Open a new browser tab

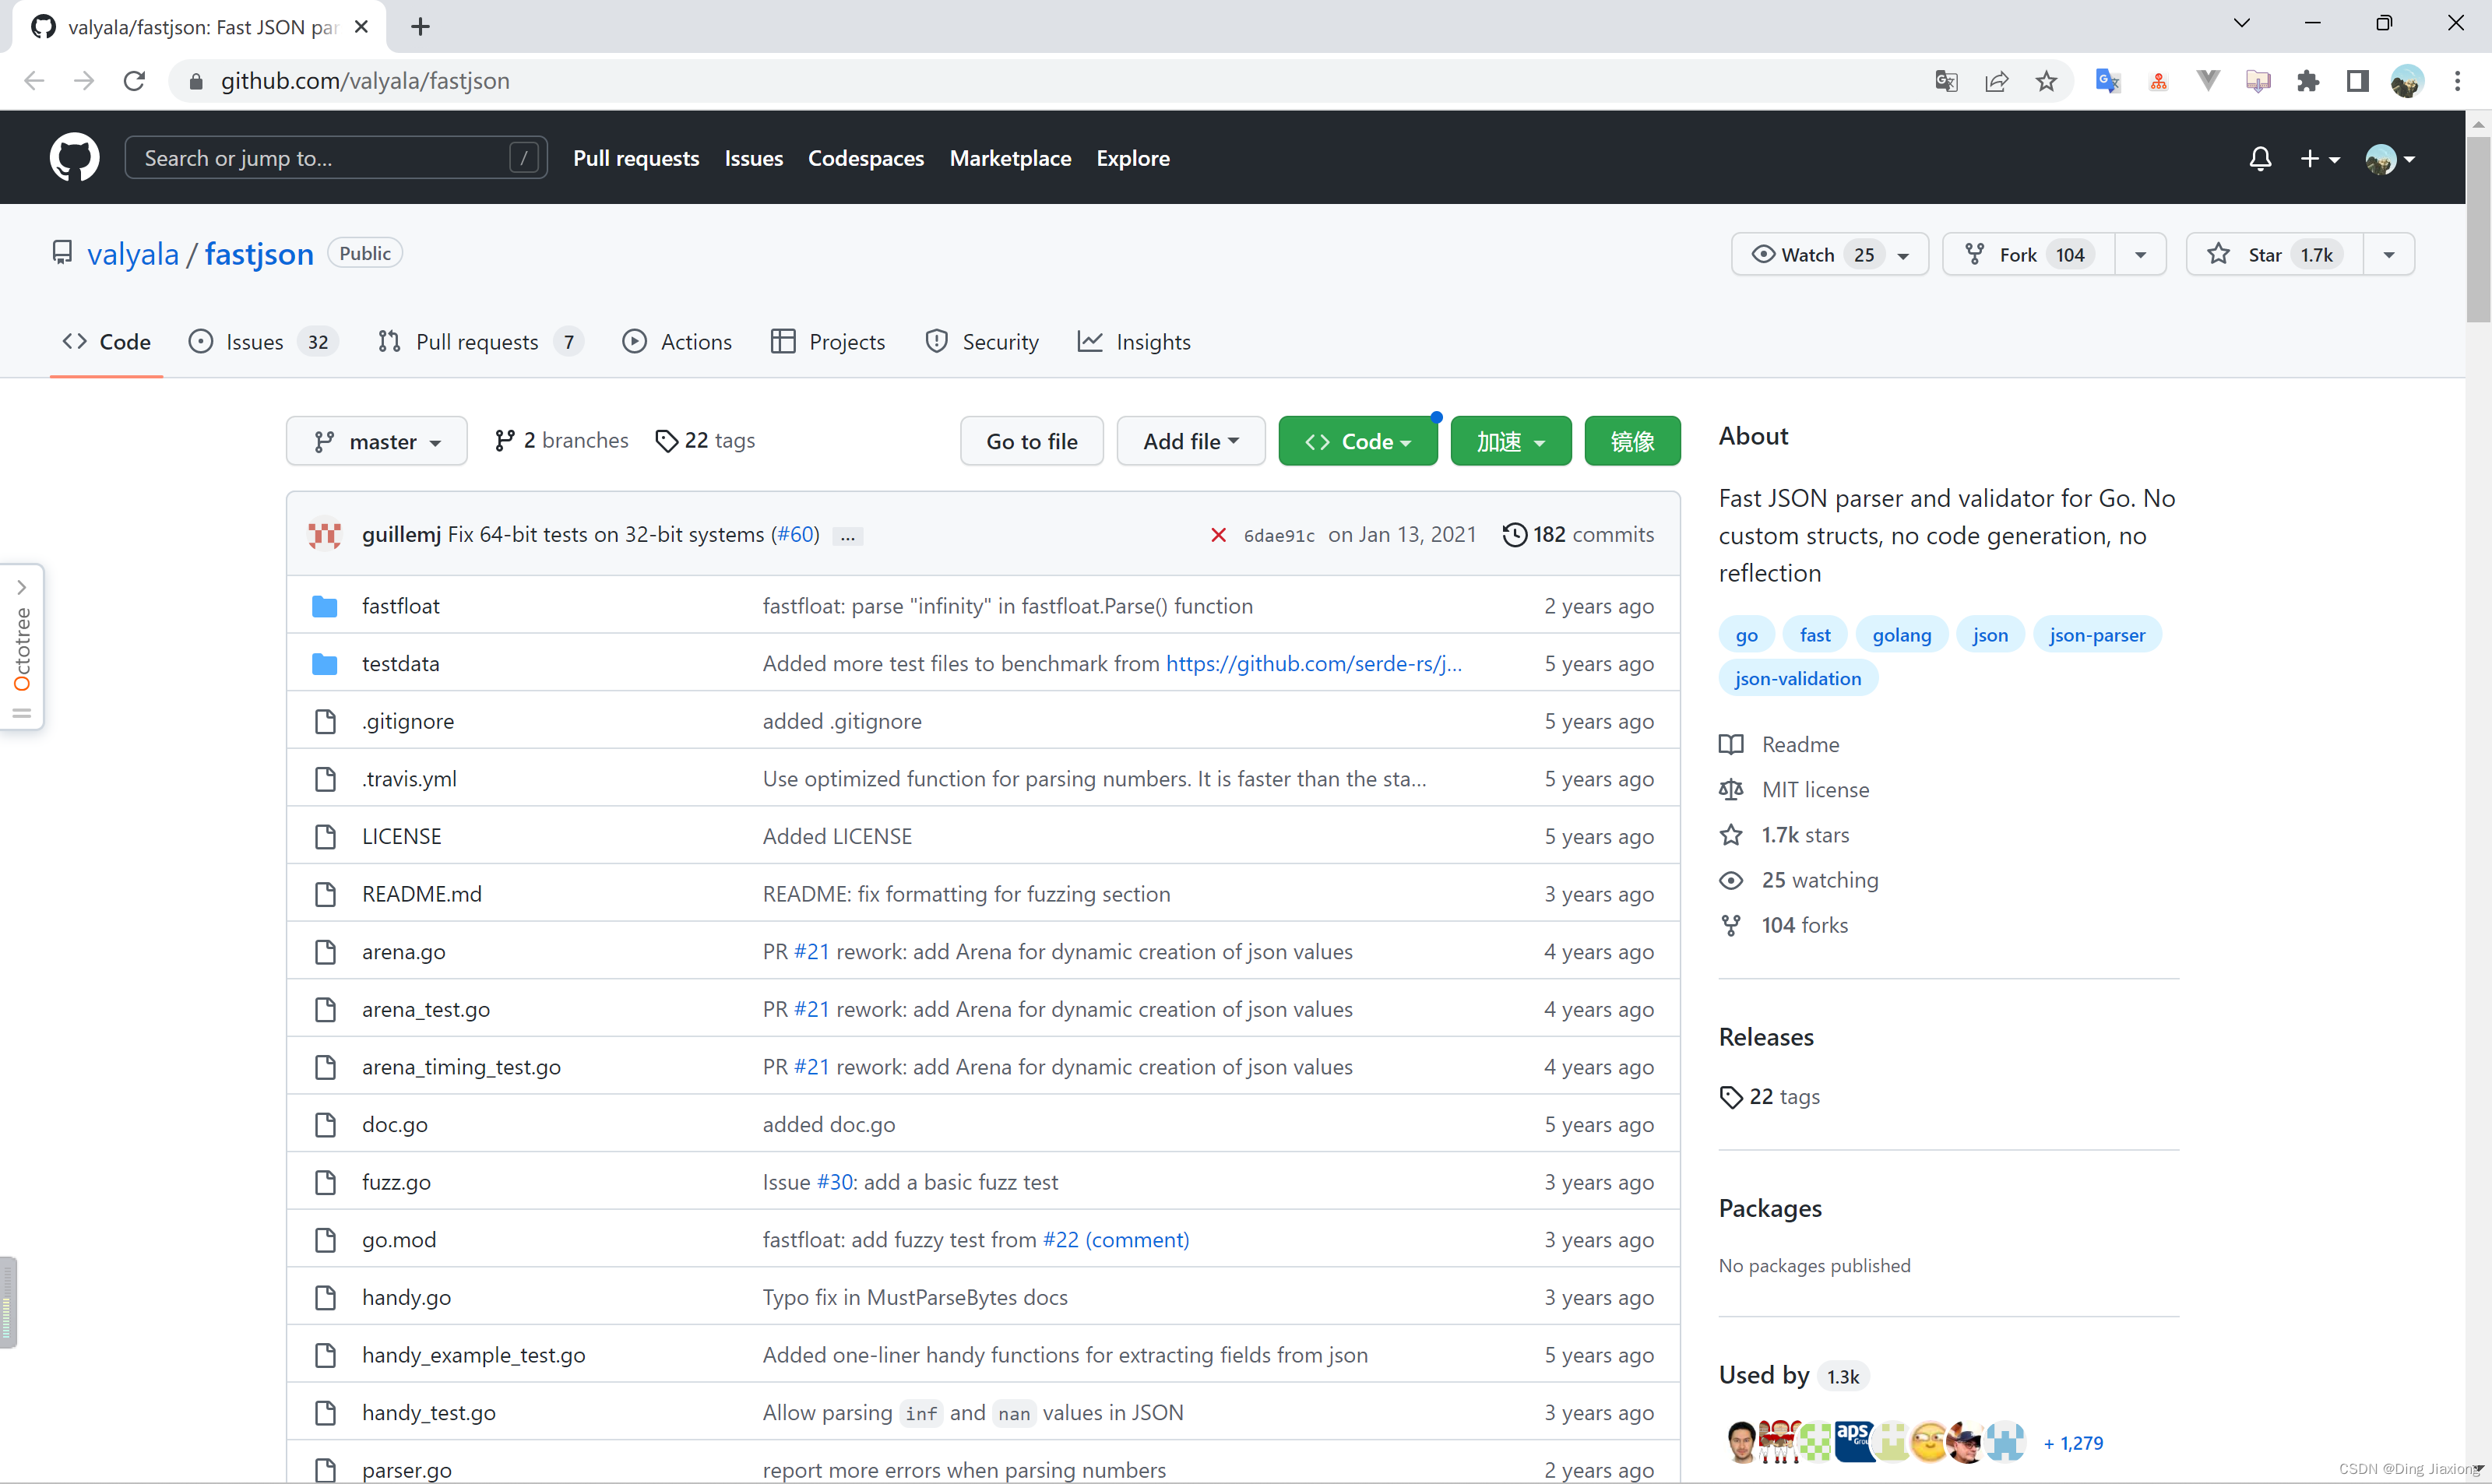point(420,27)
